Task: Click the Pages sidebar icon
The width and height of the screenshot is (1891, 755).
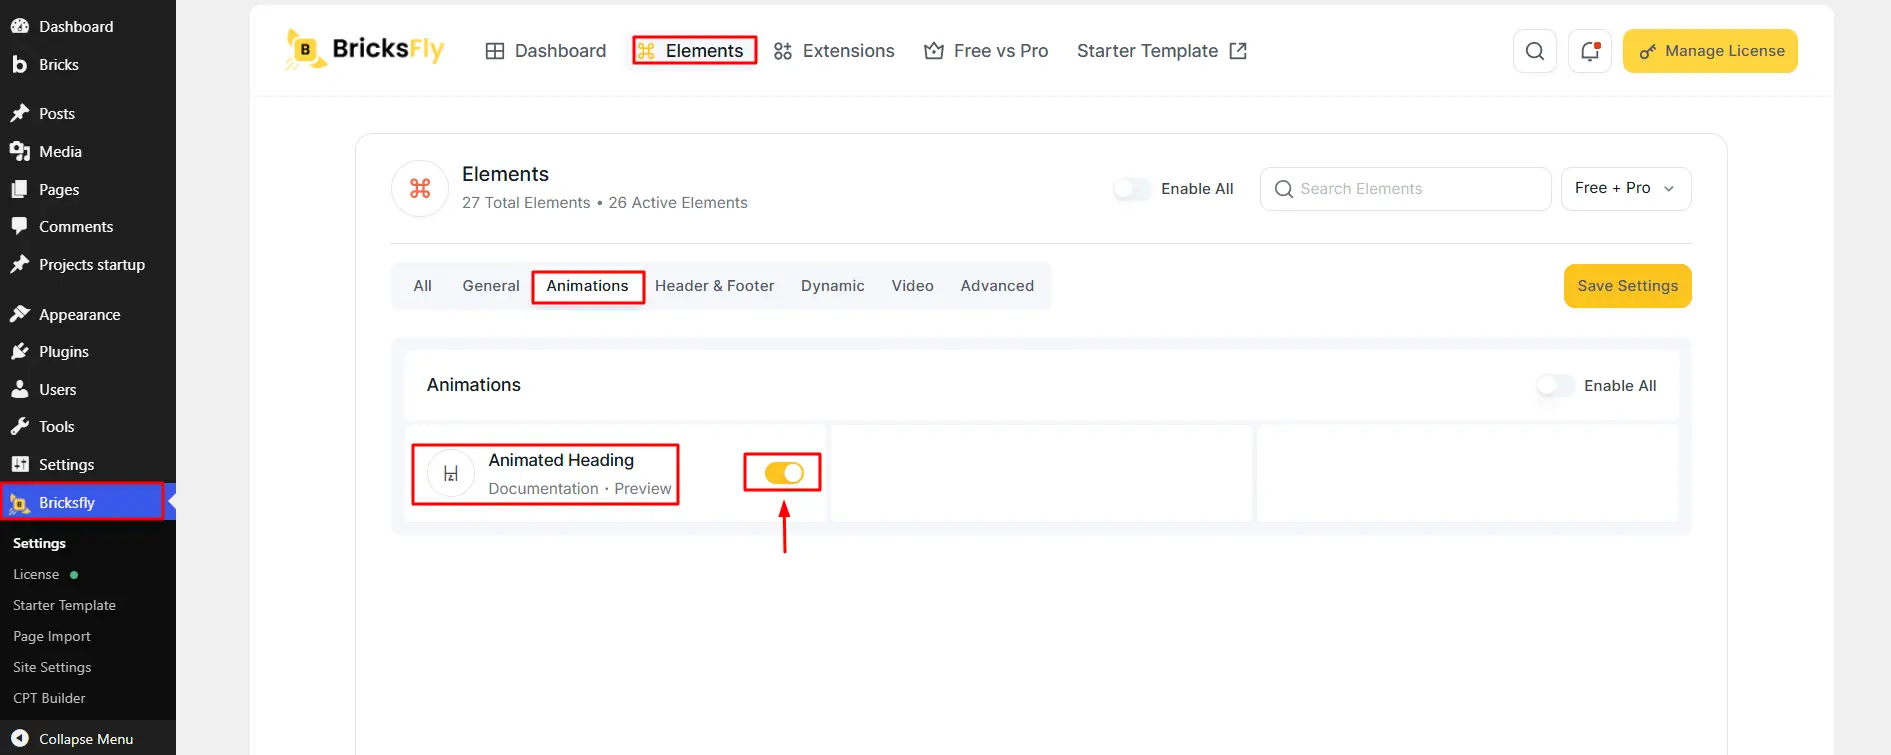Action: click(x=20, y=189)
